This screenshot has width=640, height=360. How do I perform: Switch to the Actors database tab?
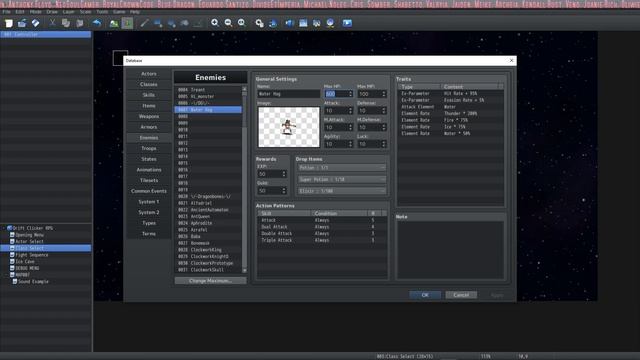149,74
